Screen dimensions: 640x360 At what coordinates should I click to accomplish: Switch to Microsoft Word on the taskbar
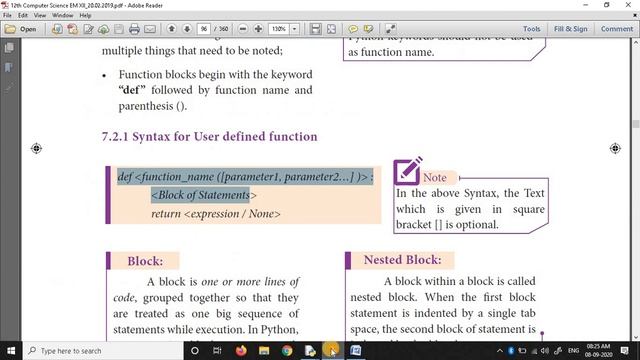click(356, 351)
